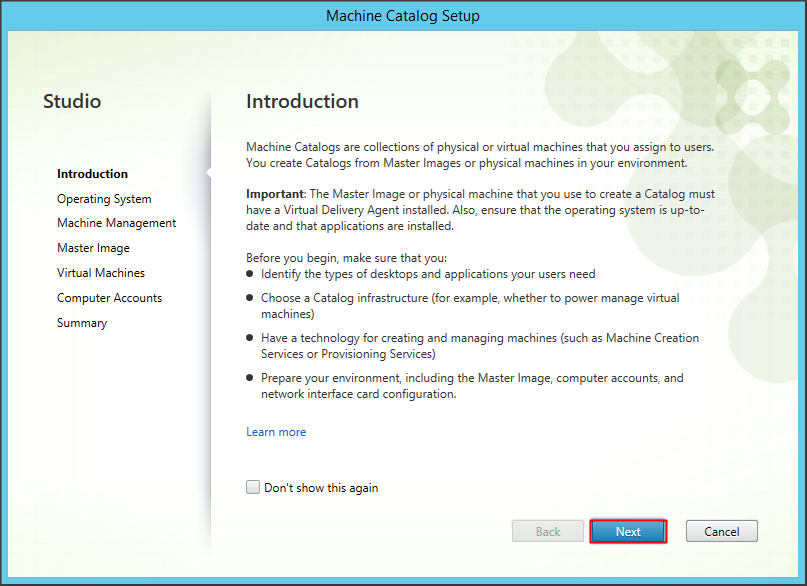Click the Machine Catalog Setup title bar
Screen dimensions: 807x586
(x=403, y=16)
